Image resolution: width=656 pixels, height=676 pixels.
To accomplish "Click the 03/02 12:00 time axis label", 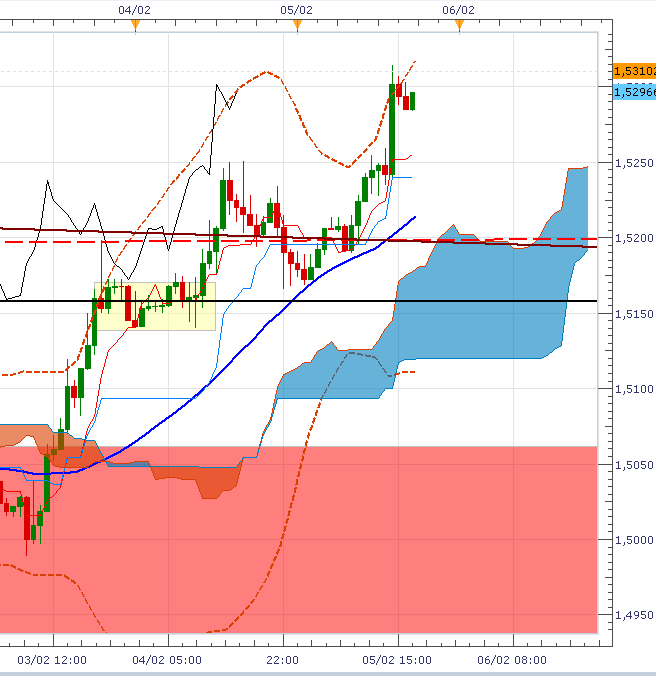I will [52, 660].
